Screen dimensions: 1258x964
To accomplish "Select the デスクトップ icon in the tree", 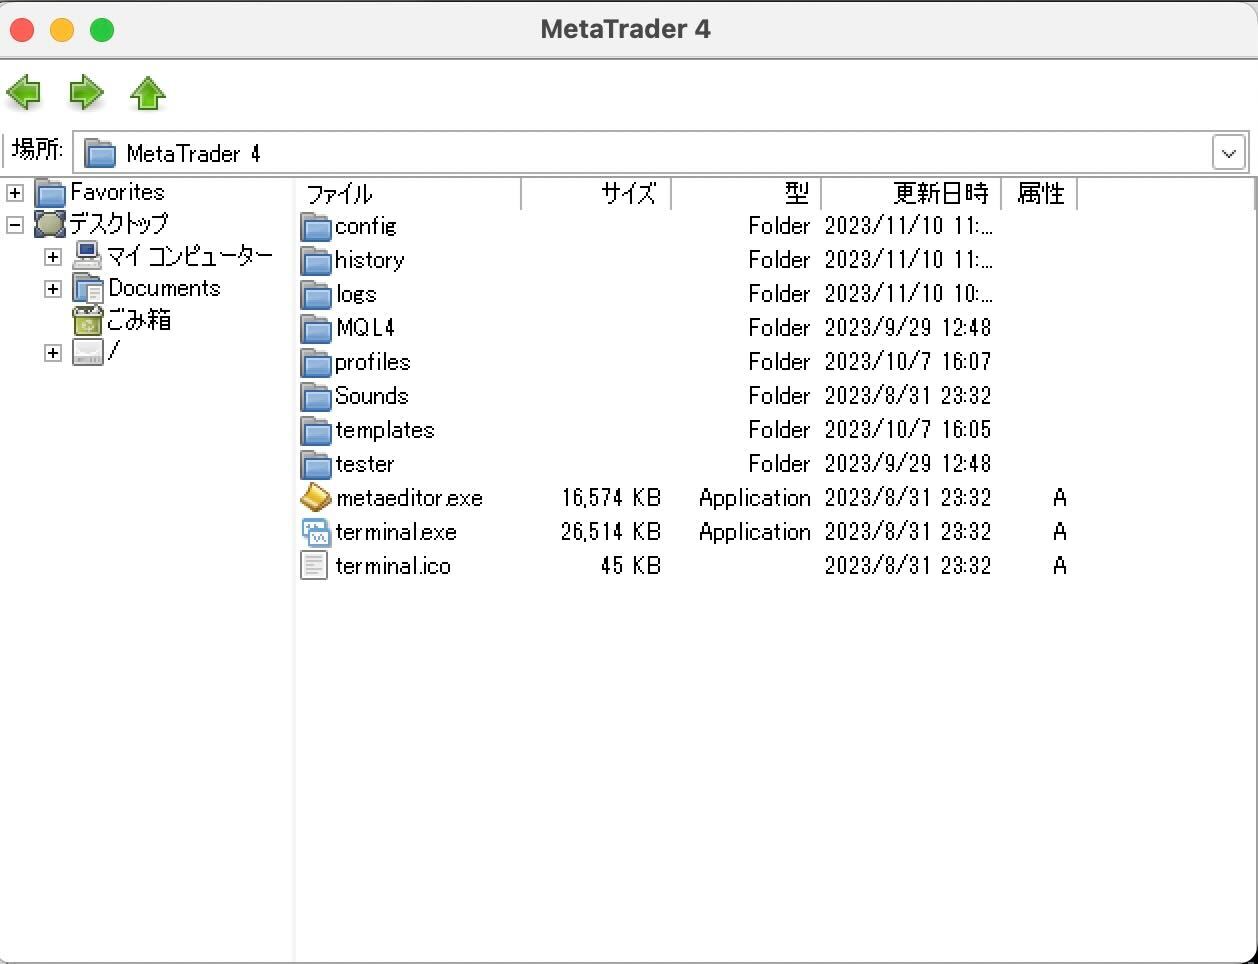I will point(50,224).
